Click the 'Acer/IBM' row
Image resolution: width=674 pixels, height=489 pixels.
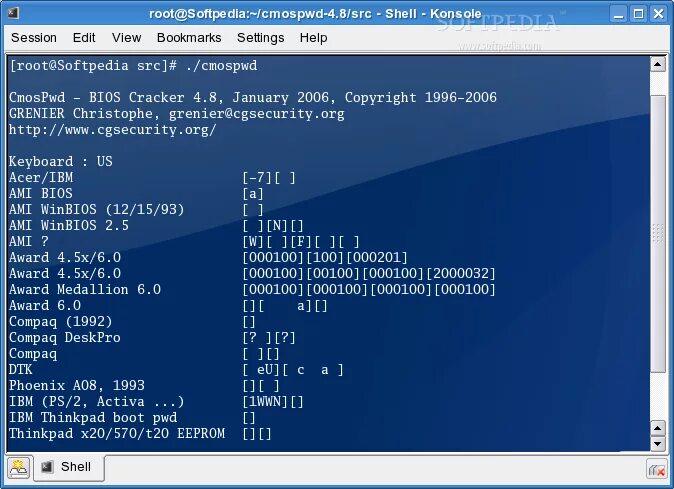[152, 177]
